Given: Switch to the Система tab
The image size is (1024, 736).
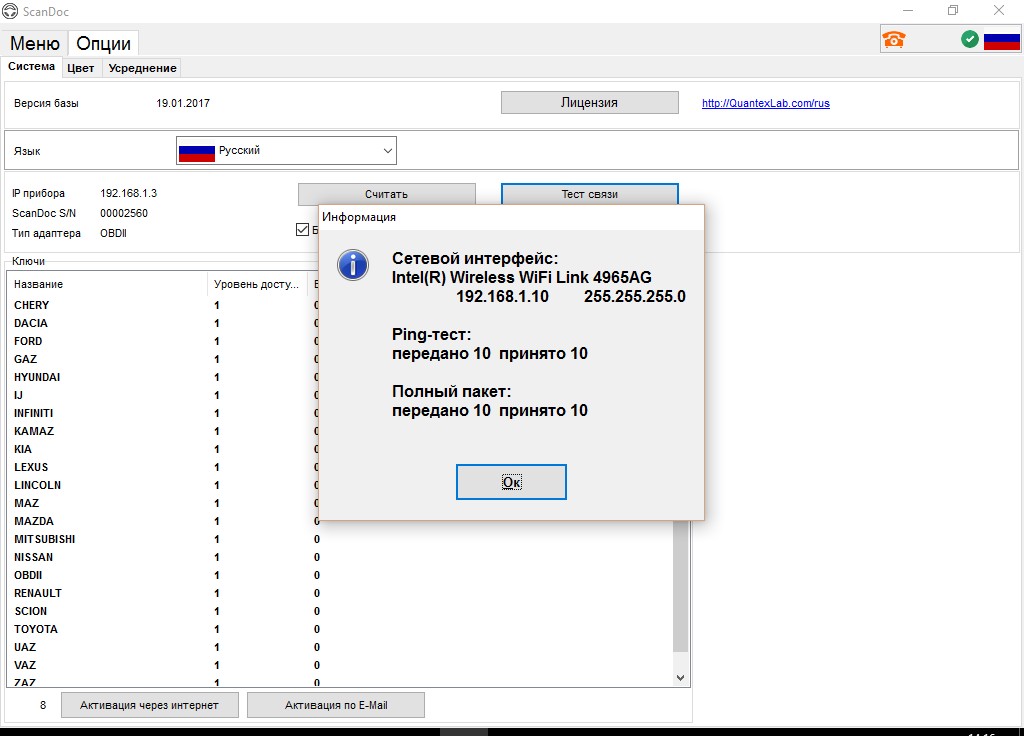Looking at the screenshot, I should [x=31, y=67].
